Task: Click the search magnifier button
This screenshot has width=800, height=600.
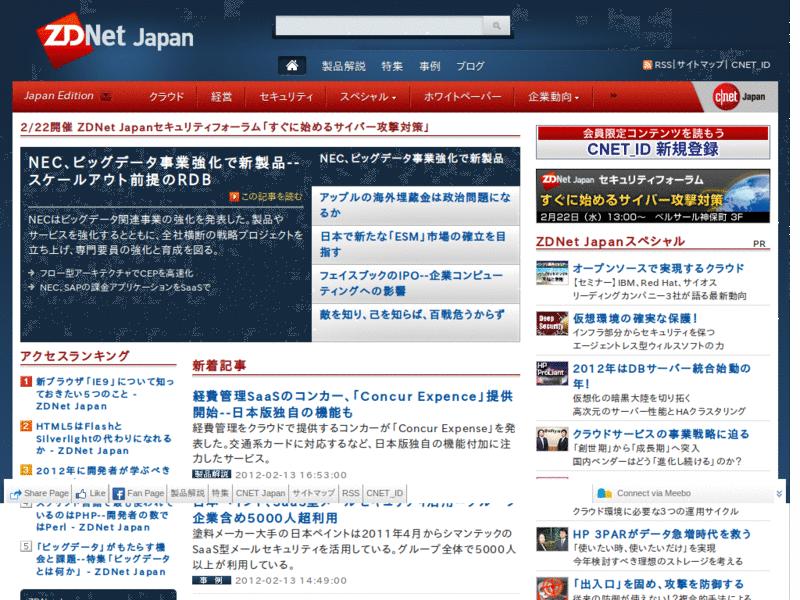Action: click(496, 26)
